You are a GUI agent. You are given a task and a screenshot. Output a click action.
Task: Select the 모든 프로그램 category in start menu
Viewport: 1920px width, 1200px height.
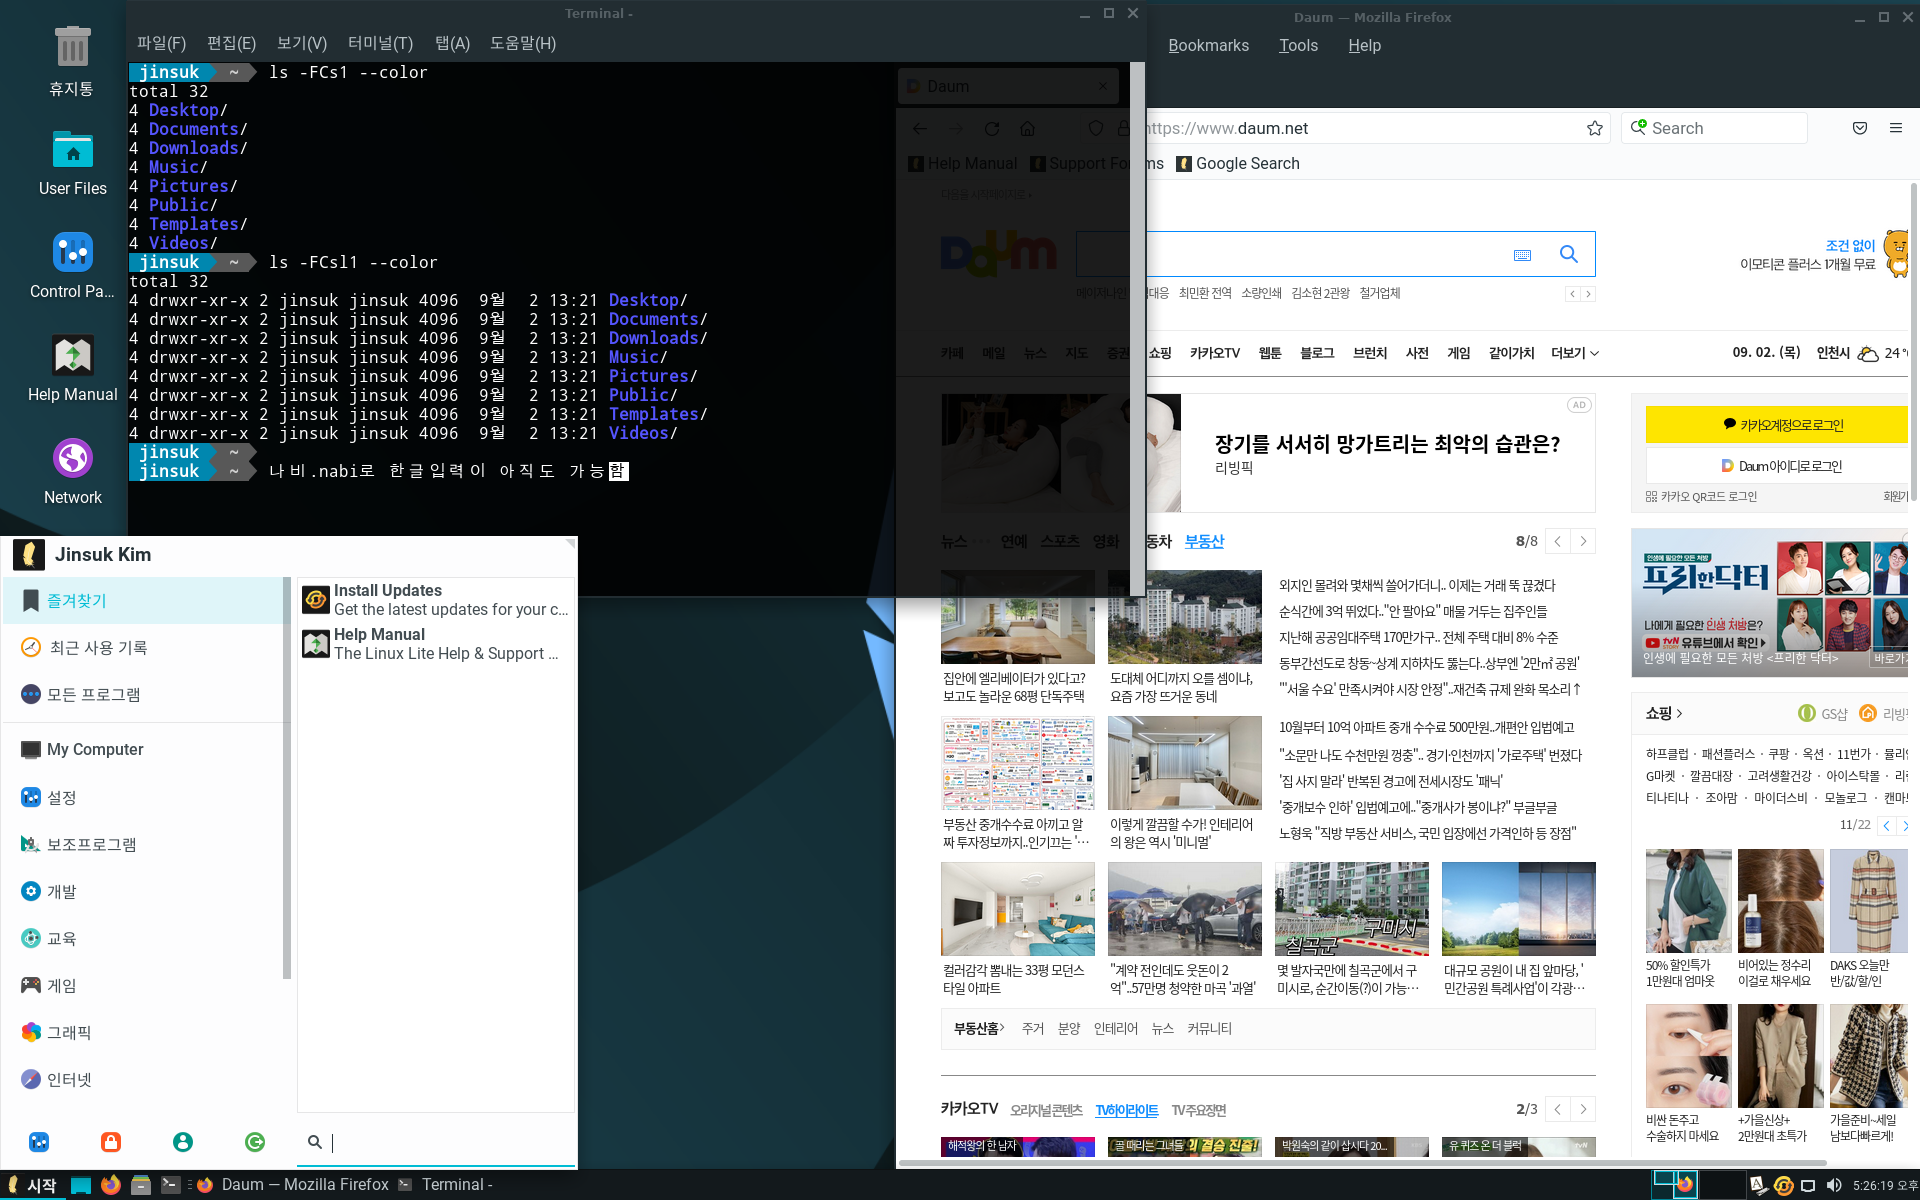[145, 694]
